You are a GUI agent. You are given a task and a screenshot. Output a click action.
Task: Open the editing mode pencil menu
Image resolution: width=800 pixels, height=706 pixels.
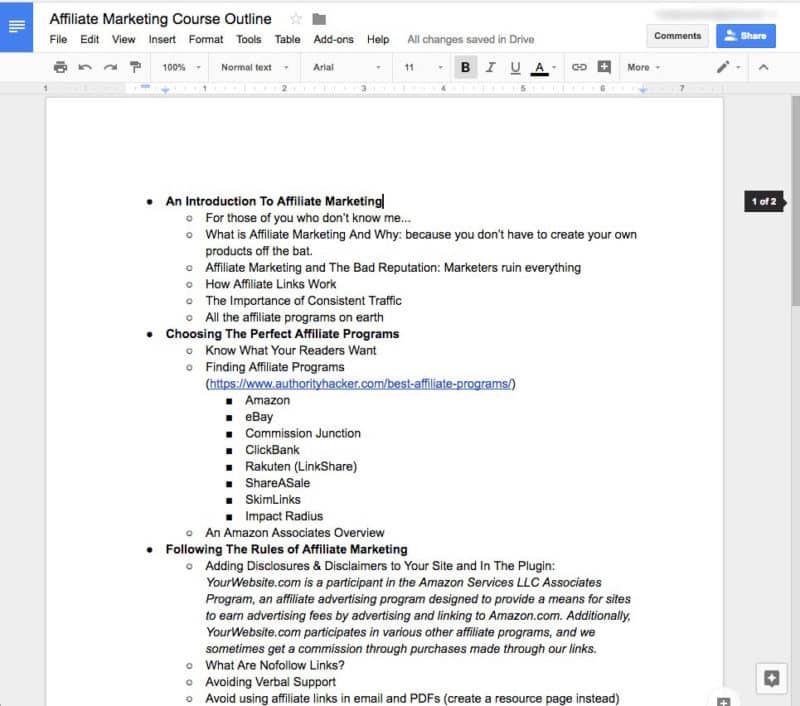click(728, 67)
